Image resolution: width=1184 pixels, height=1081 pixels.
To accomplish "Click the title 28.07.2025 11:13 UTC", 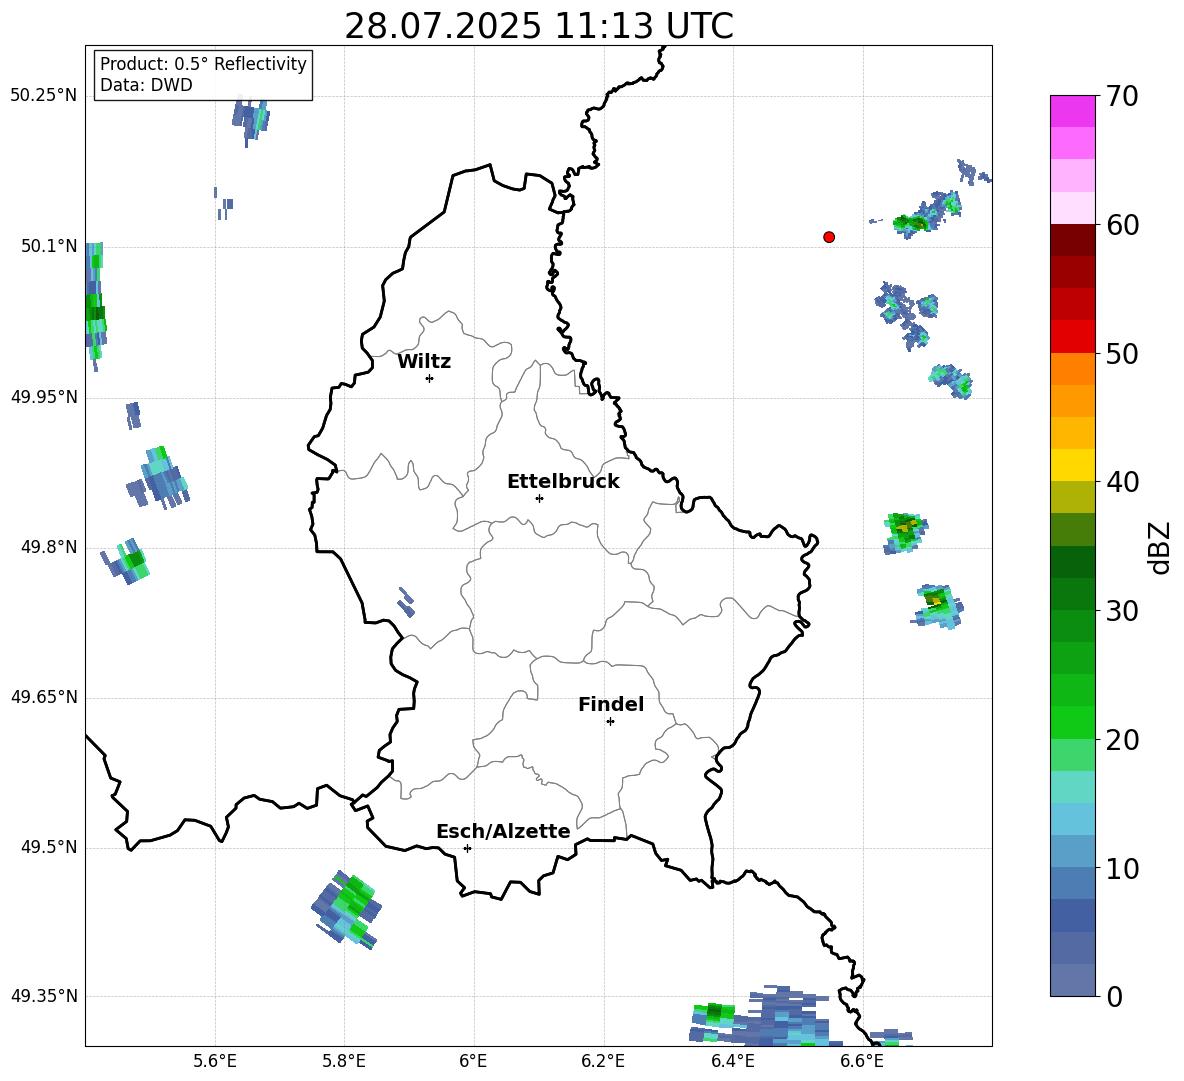I will click(539, 26).
